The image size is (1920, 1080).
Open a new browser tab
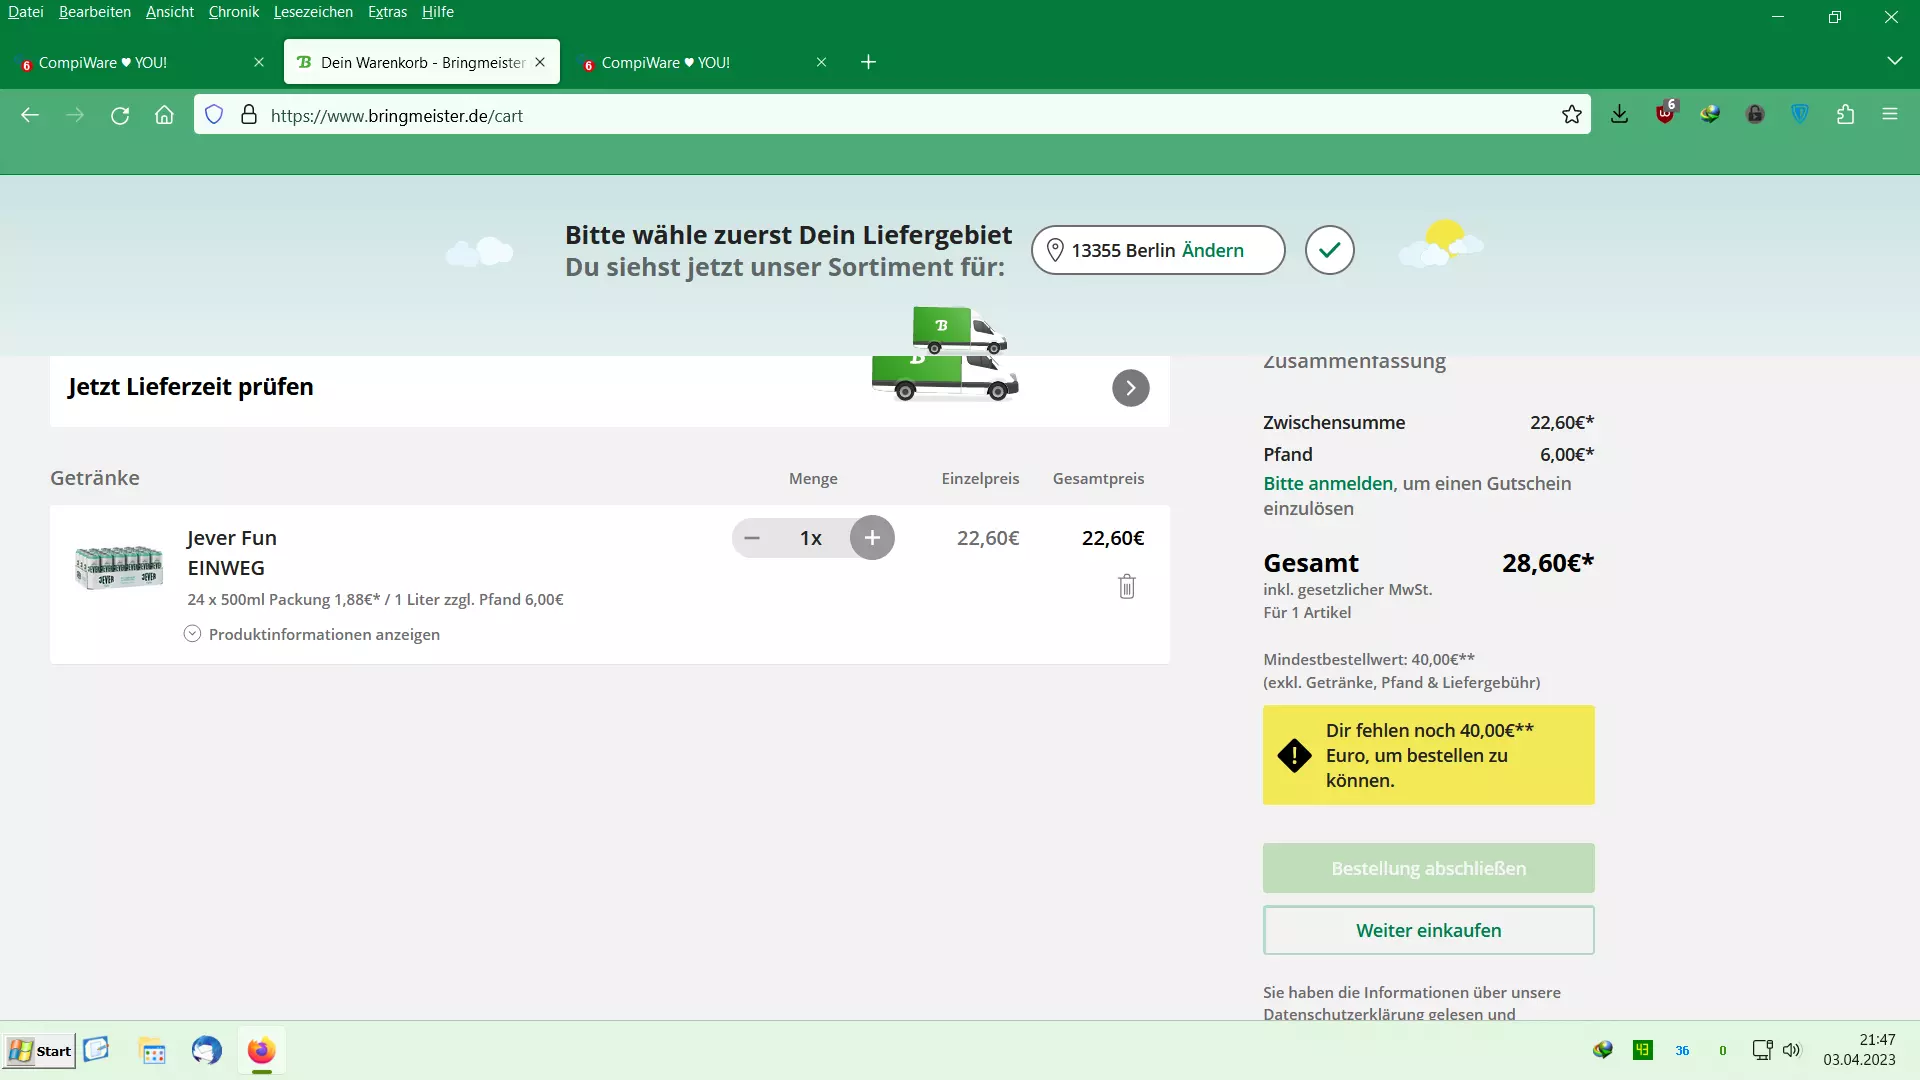pyautogui.click(x=868, y=62)
